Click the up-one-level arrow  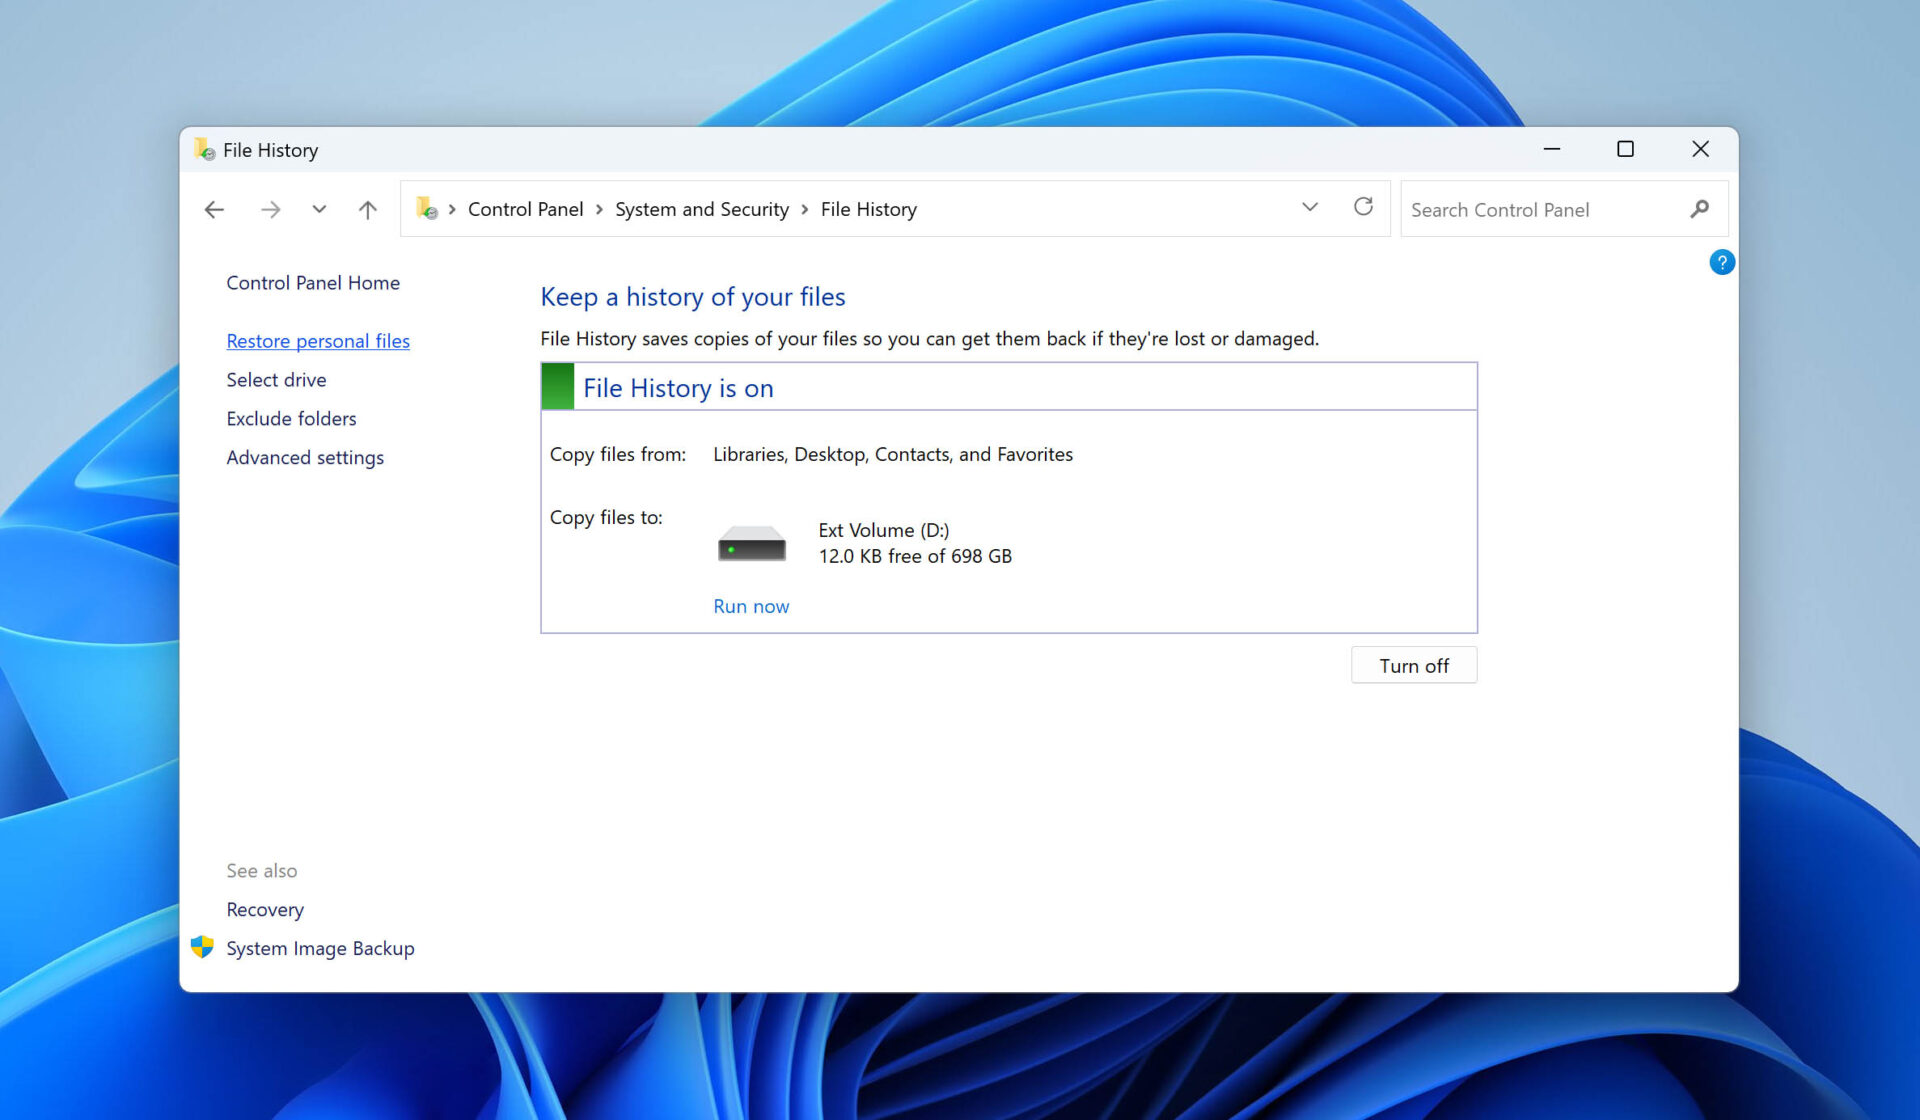(x=367, y=209)
